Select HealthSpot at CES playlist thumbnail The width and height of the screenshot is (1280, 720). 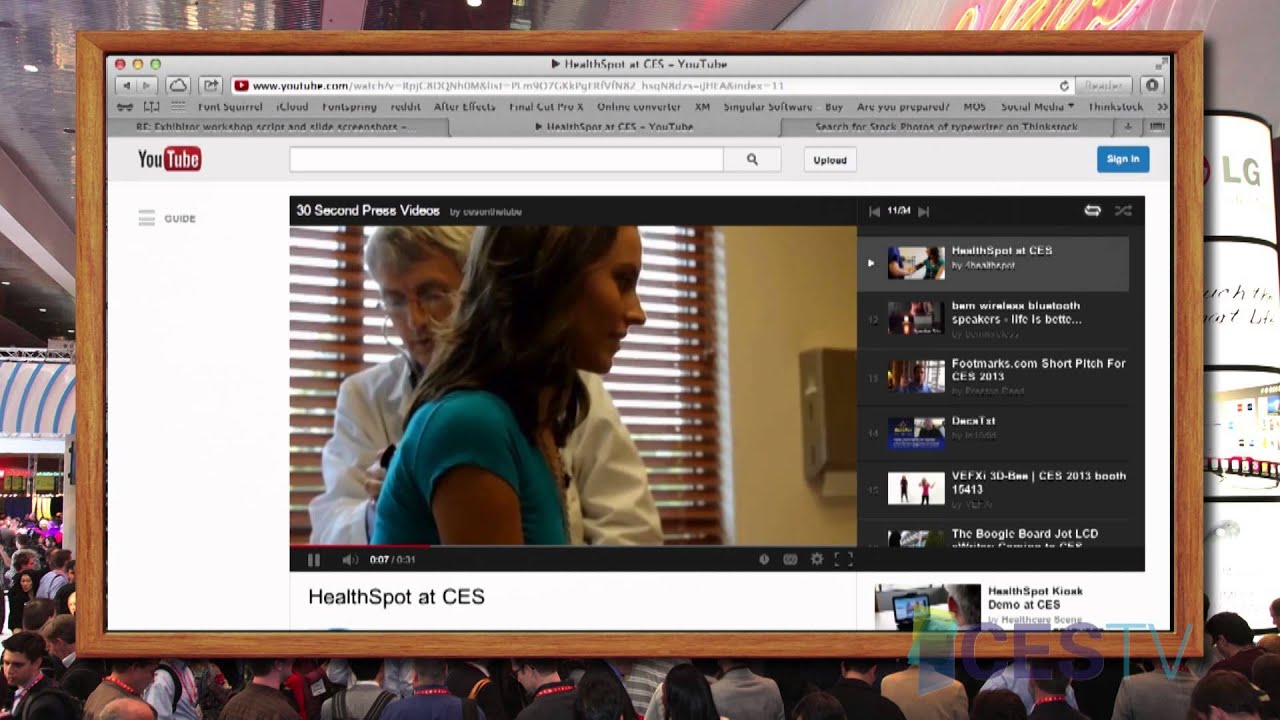point(916,263)
